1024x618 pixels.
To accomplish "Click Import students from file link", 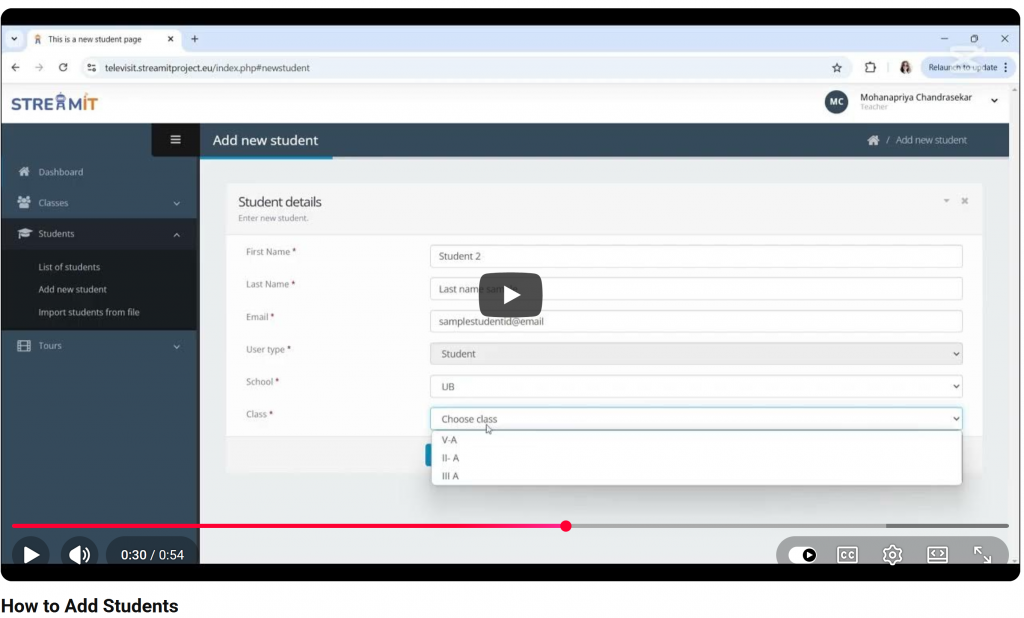I will click(x=89, y=312).
